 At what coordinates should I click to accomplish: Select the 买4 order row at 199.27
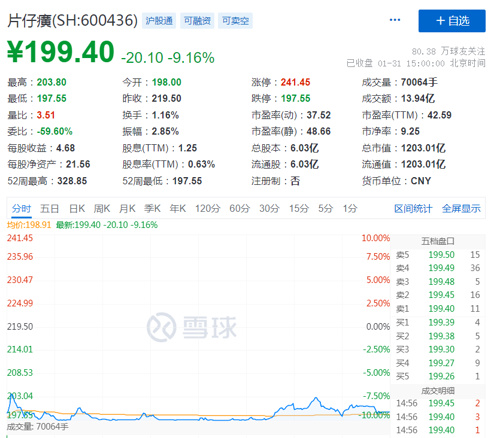(438, 363)
